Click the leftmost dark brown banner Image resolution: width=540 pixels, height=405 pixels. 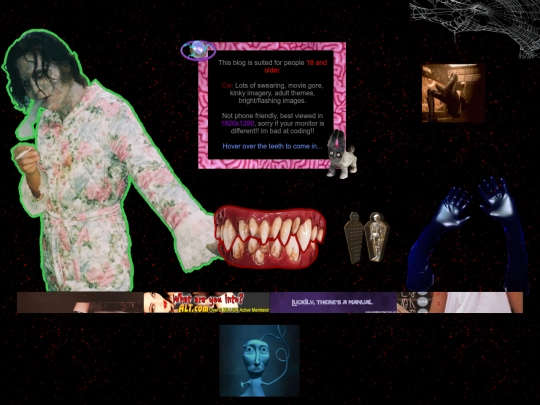[80, 302]
